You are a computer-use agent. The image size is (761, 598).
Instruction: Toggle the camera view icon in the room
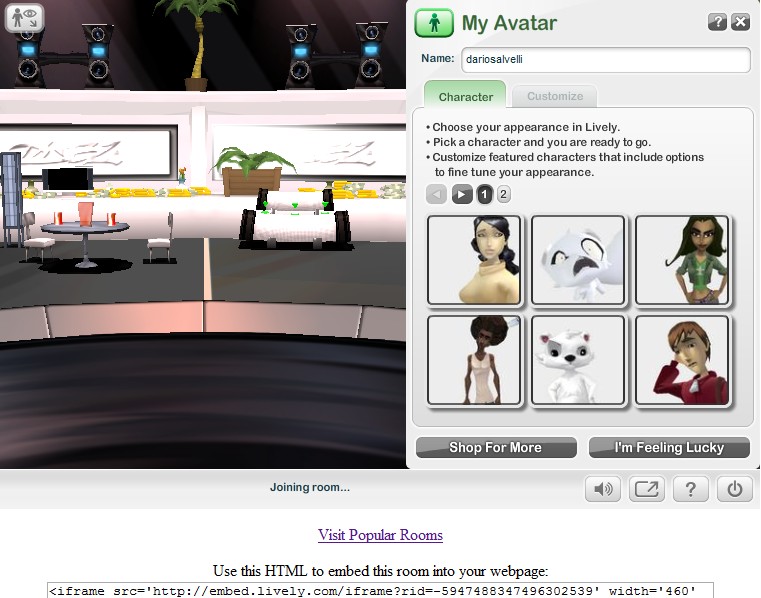click(x=25, y=17)
